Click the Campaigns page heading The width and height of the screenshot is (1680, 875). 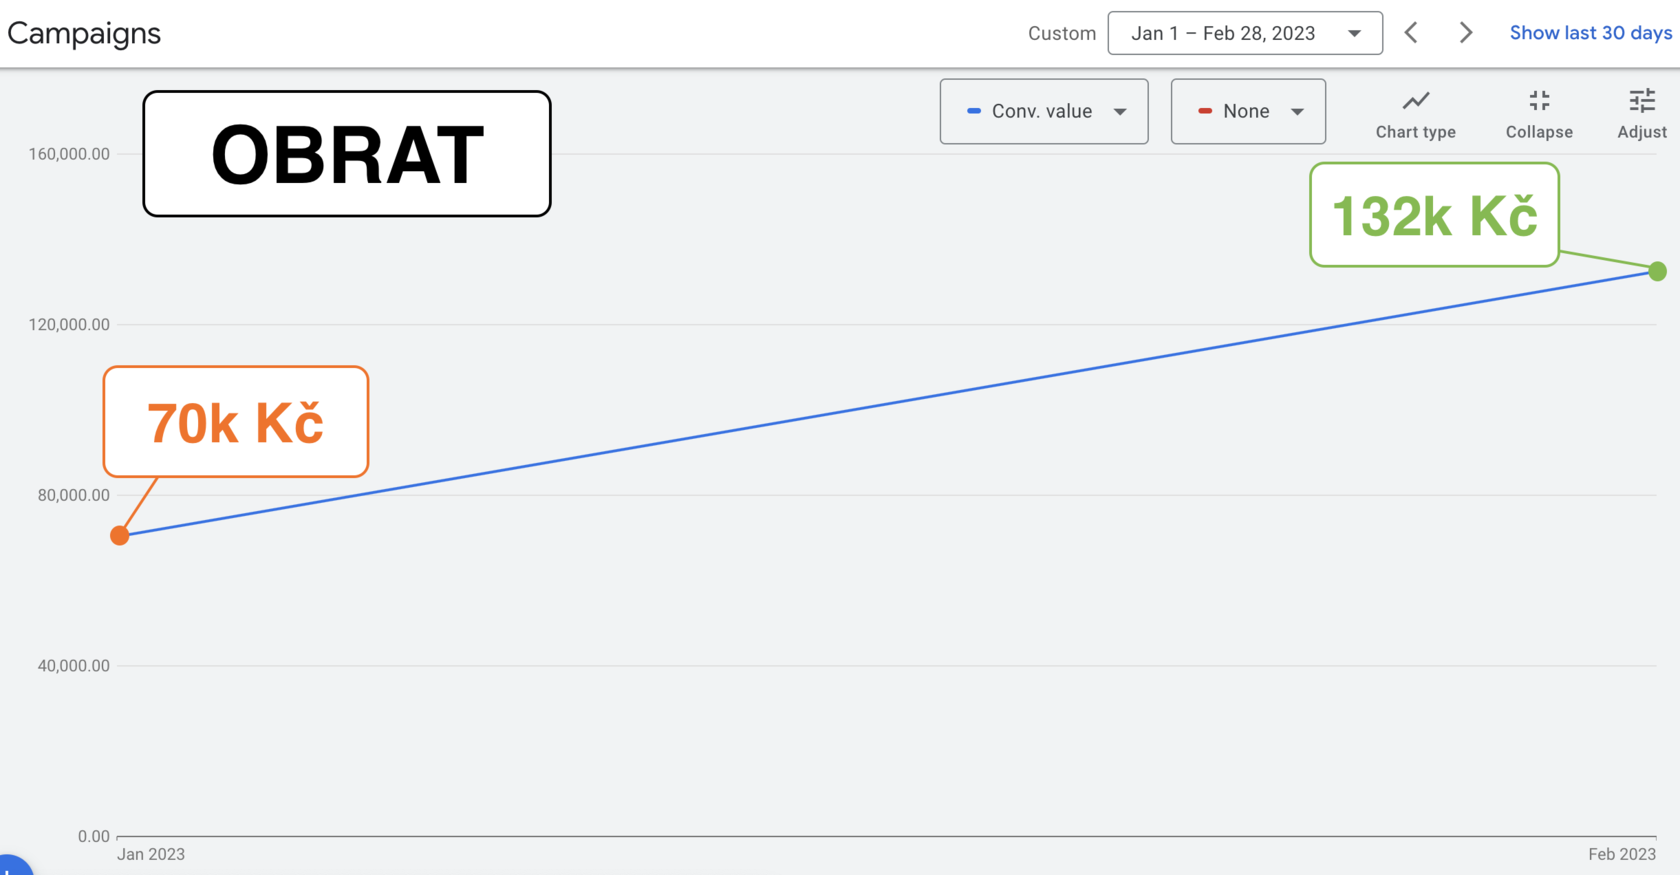(84, 33)
